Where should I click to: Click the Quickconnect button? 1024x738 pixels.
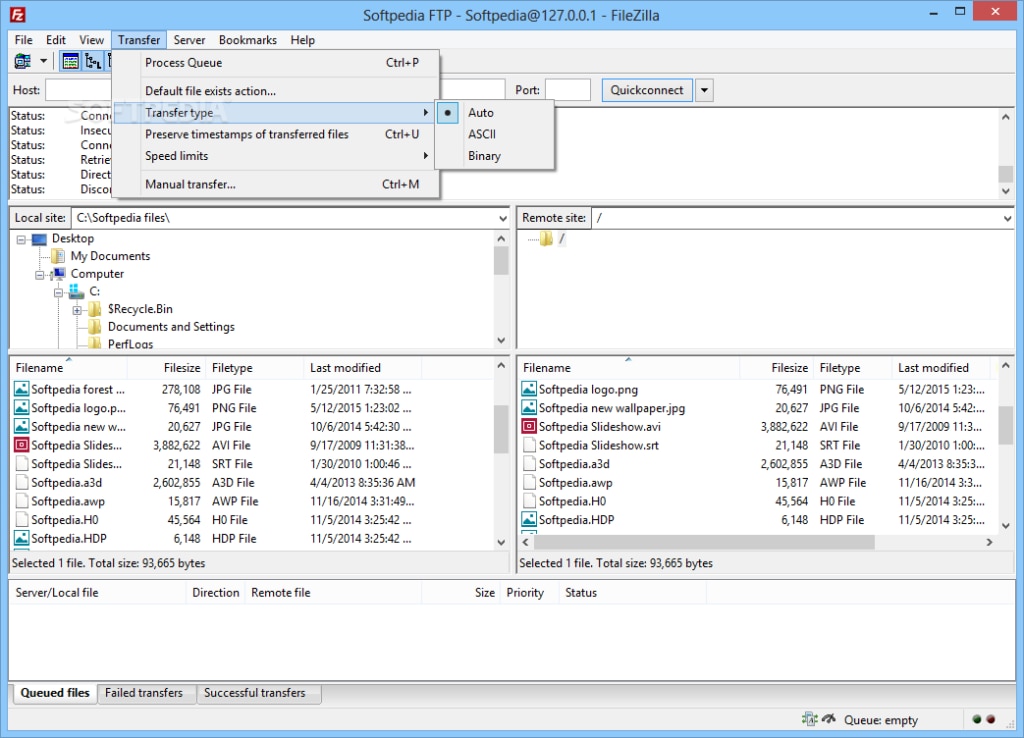pyautogui.click(x=647, y=90)
